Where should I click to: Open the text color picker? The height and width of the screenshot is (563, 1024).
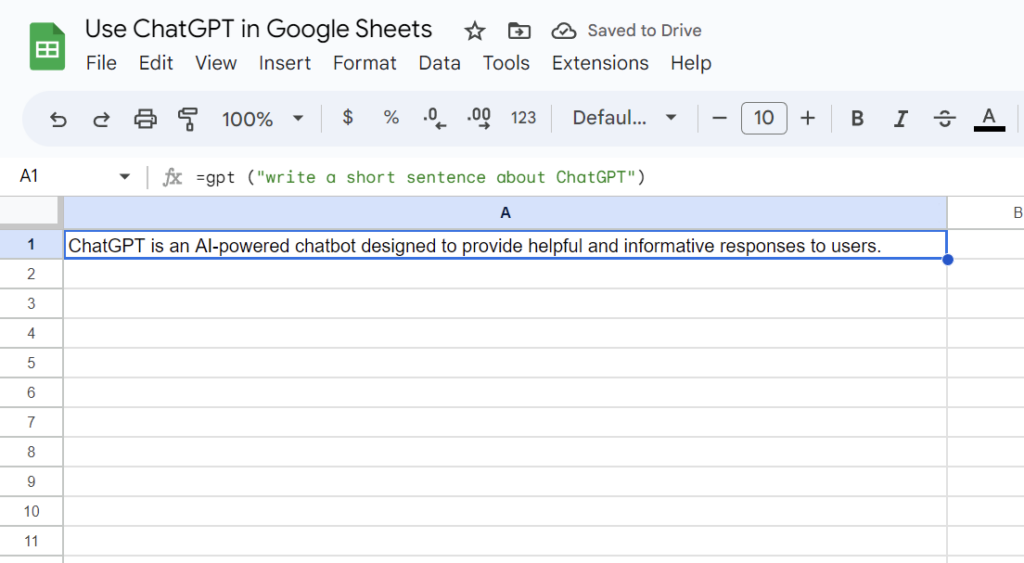988,119
